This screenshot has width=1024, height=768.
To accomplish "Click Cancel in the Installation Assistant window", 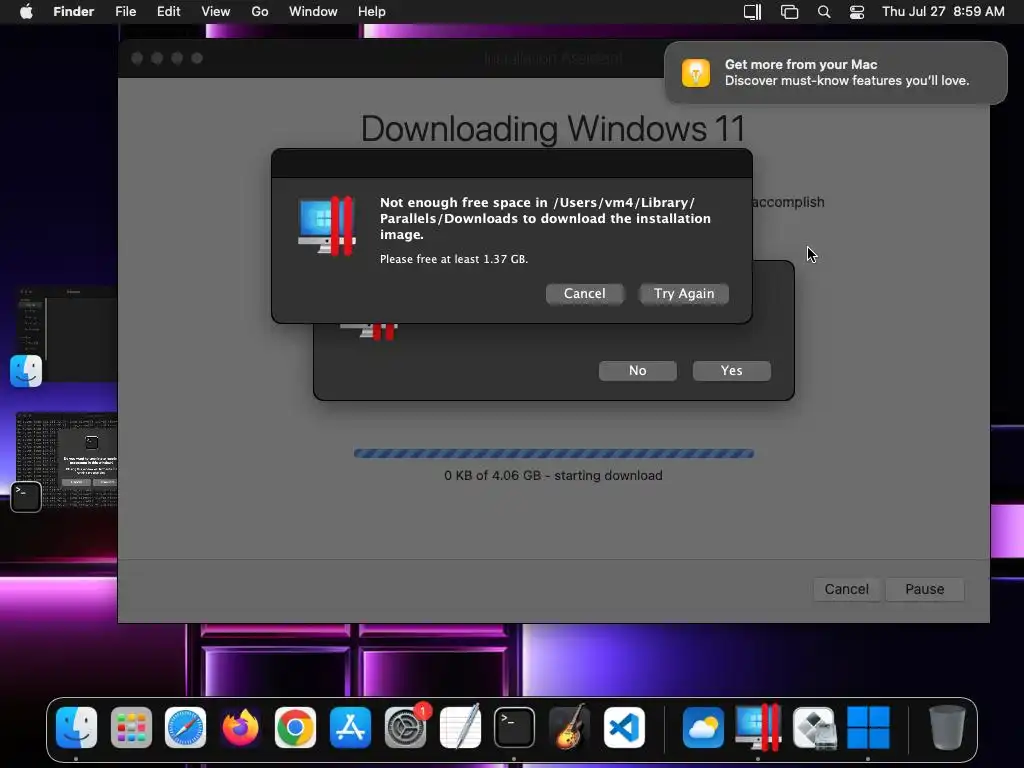I will point(846,589).
